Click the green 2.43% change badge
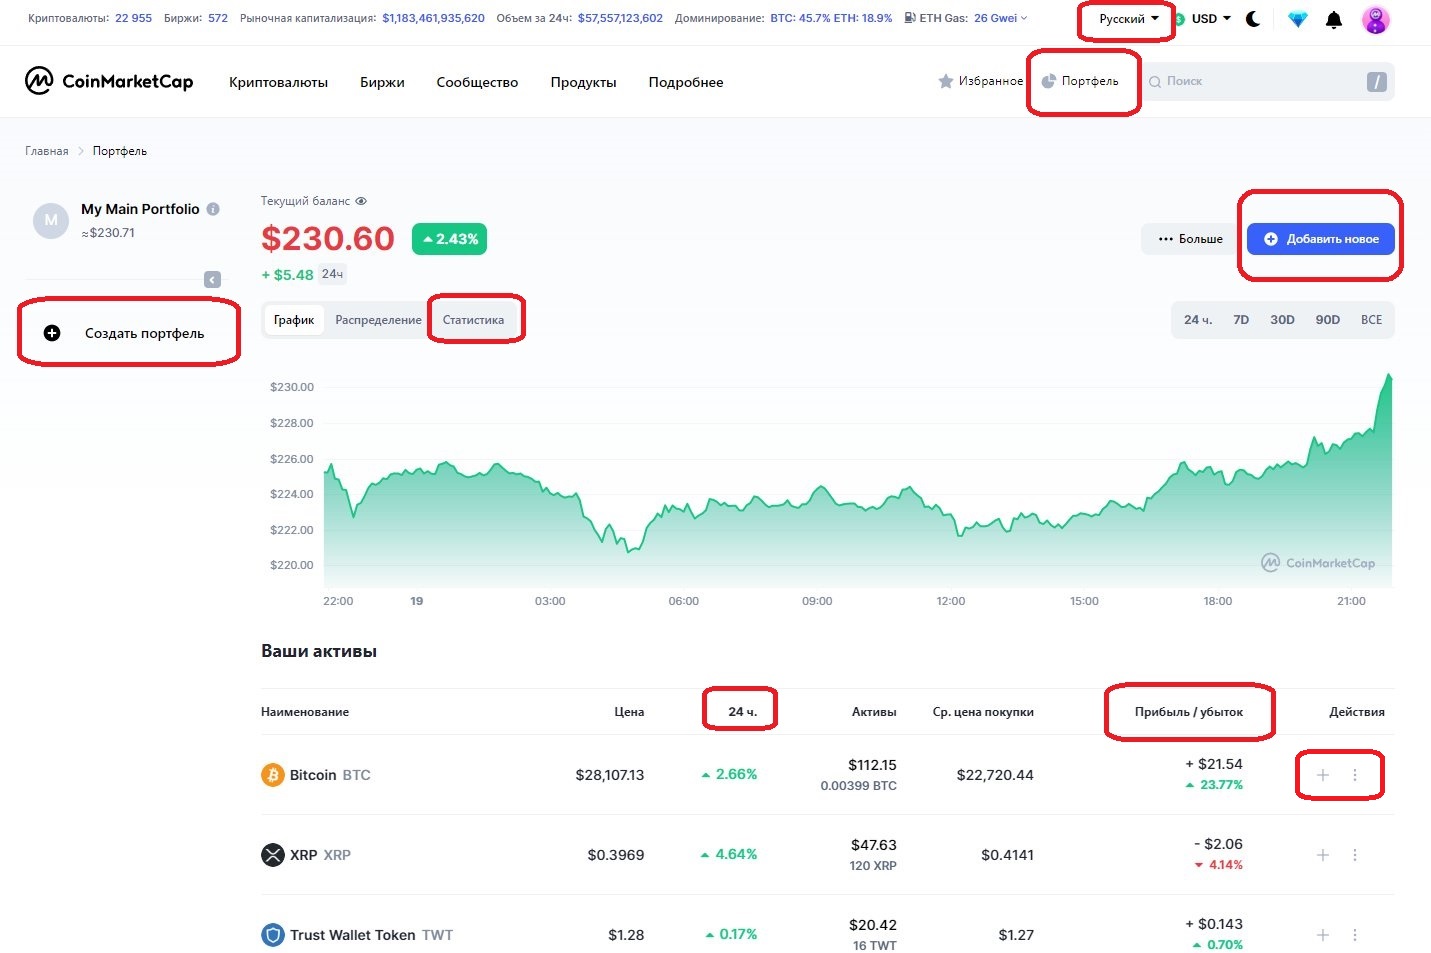Image resolution: width=1431 pixels, height=953 pixels. point(449,239)
